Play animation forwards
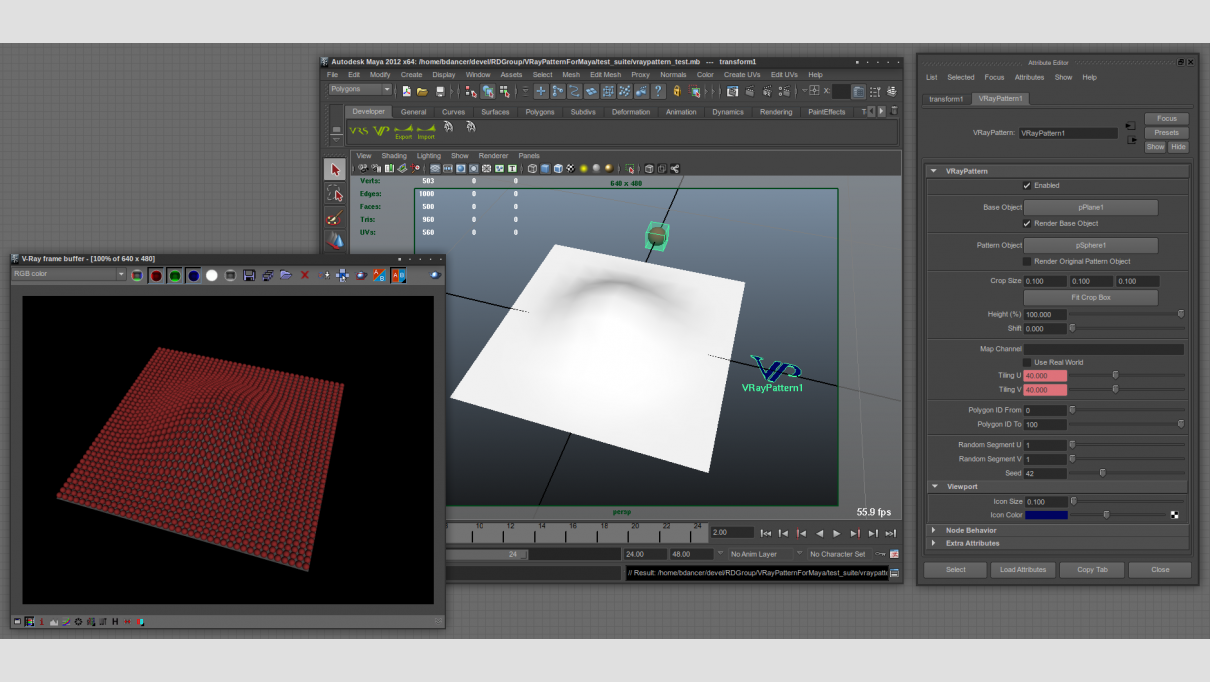This screenshot has height=682, width=1210. tap(836, 533)
